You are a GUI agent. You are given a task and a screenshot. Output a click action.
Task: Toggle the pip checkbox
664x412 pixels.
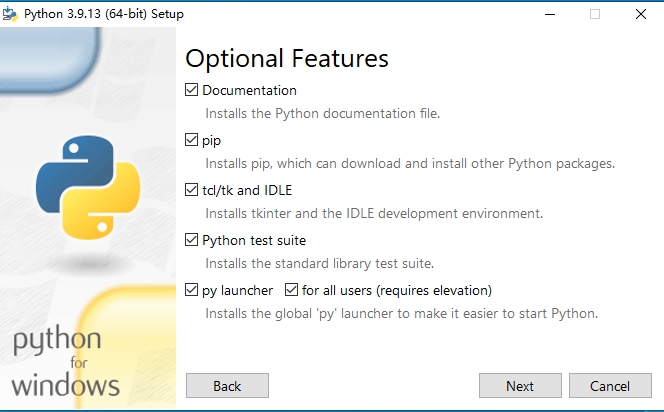pos(191,140)
